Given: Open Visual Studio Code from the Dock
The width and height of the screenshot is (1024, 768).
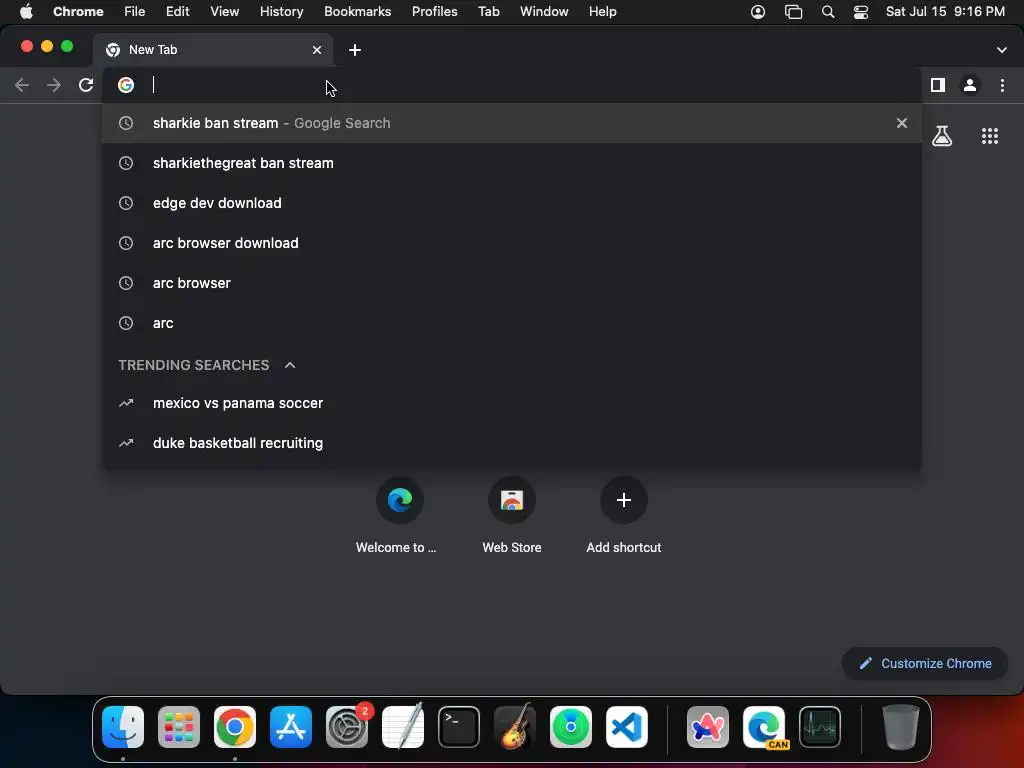Looking at the screenshot, I should click(x=627, y=727).
